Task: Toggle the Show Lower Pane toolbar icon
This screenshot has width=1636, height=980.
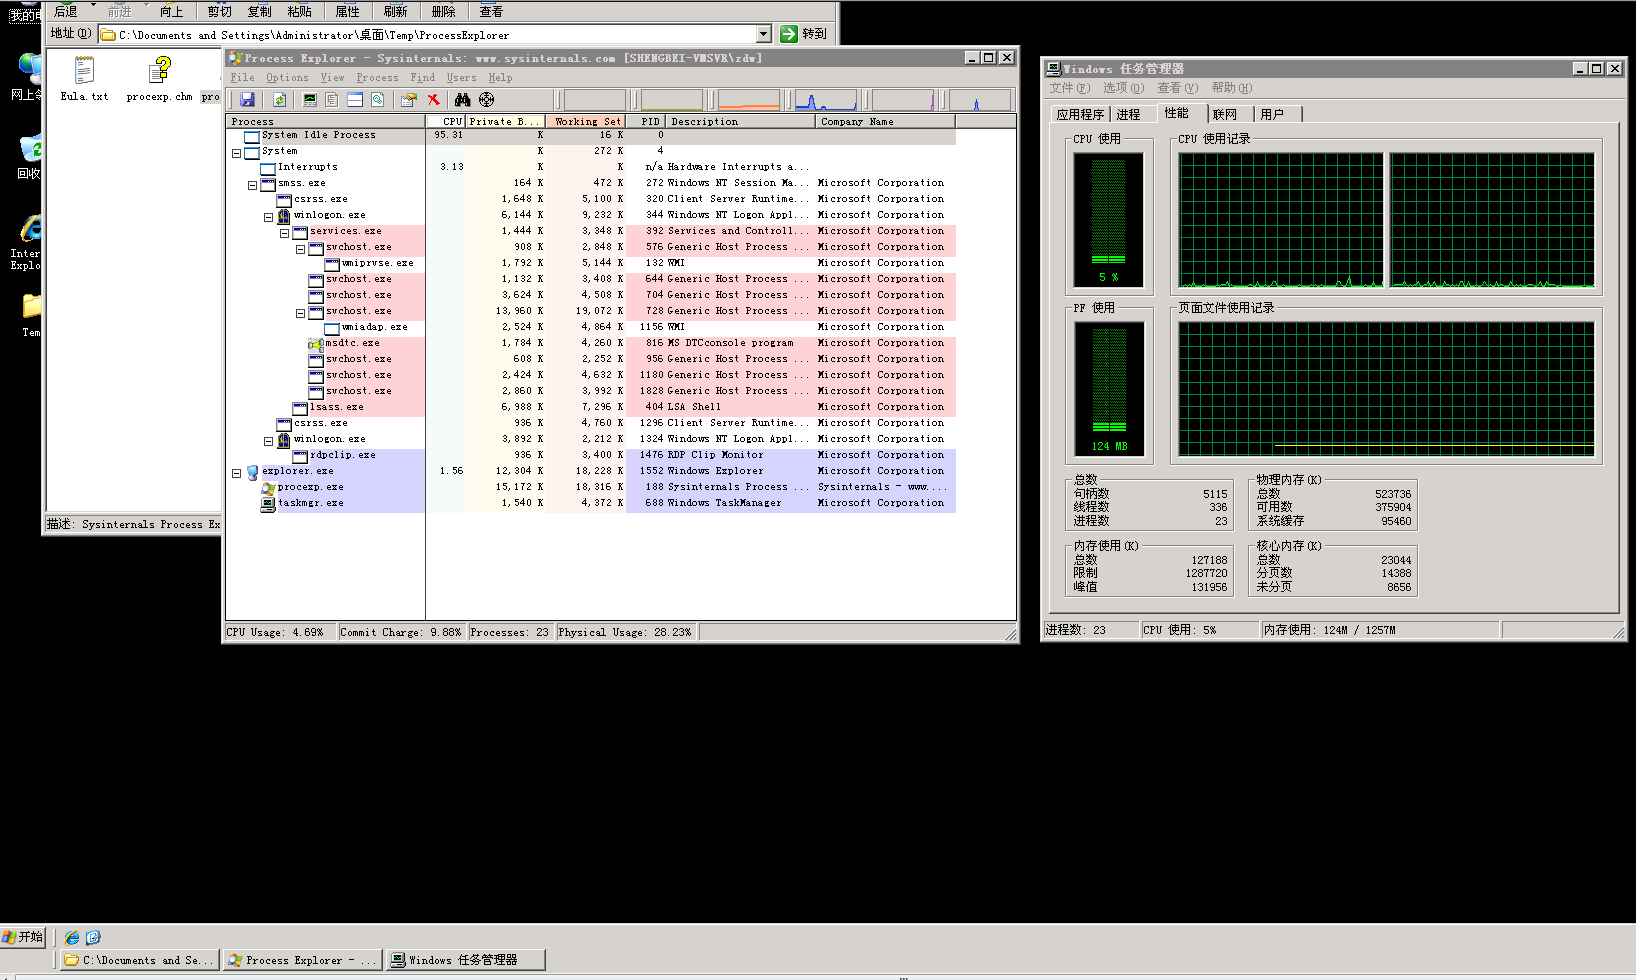Action: pyautogui.click(x=355, y=100)
